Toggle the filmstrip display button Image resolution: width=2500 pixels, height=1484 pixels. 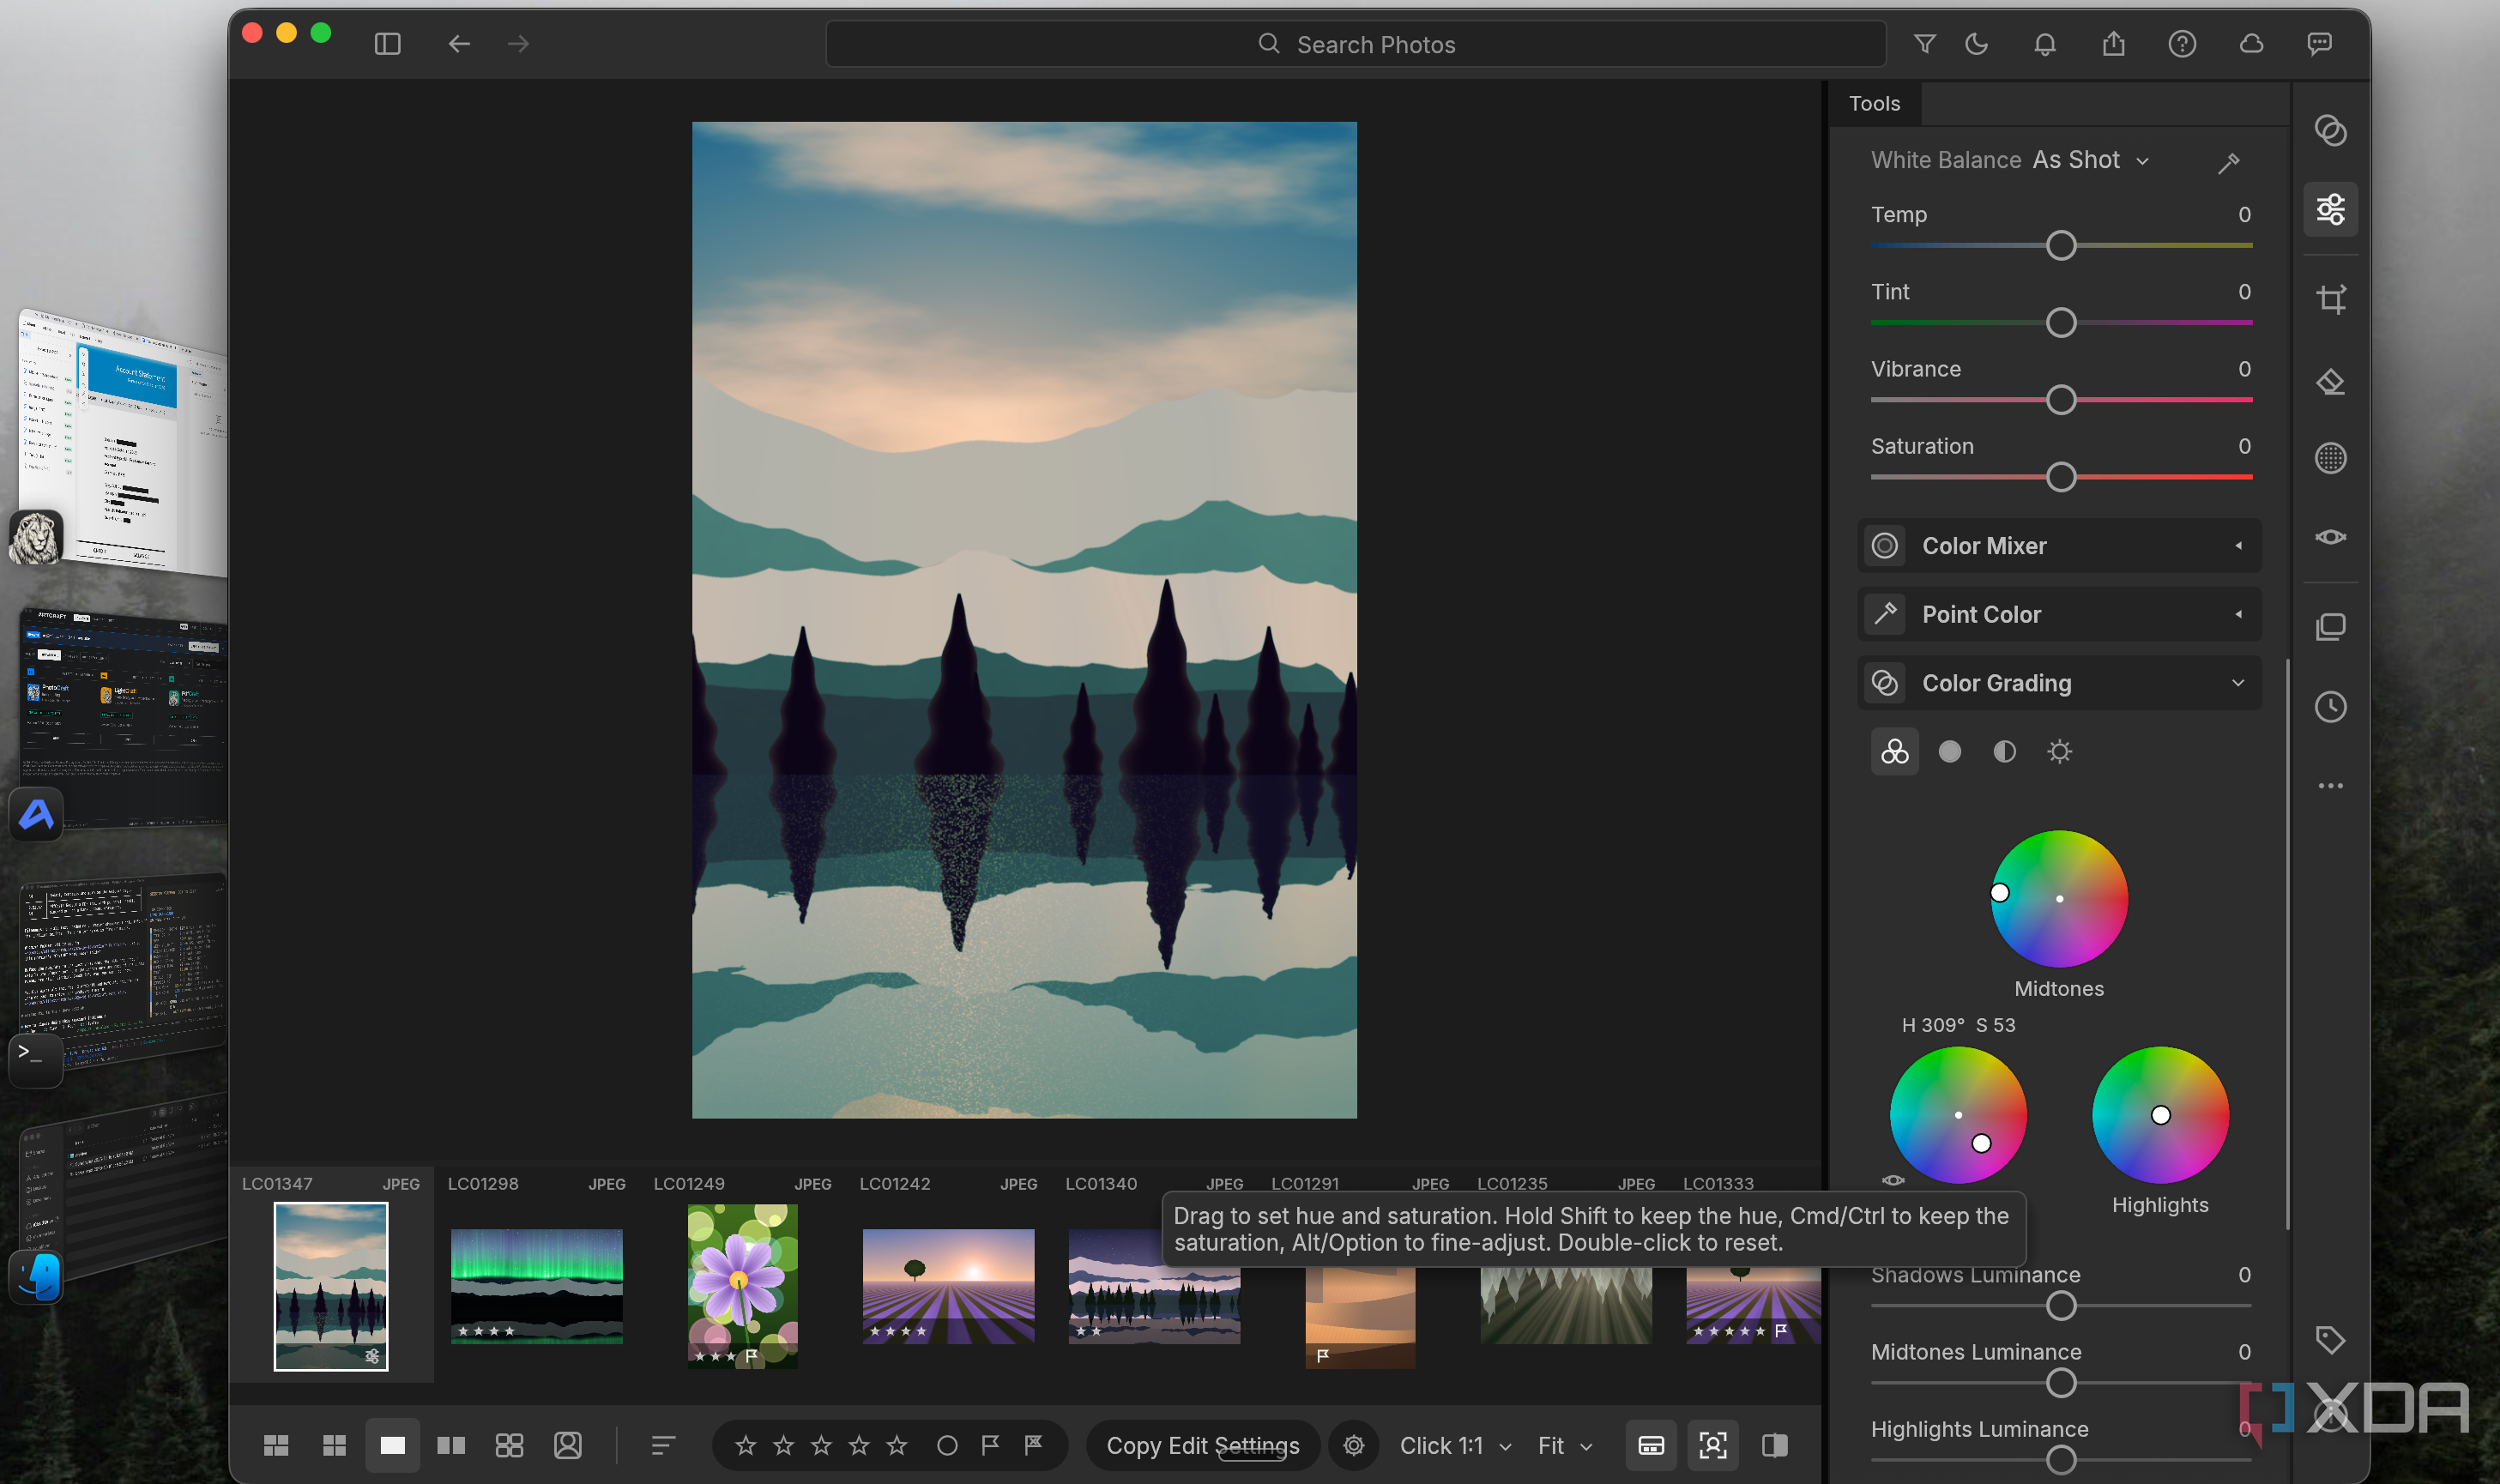point(1651,1445)
